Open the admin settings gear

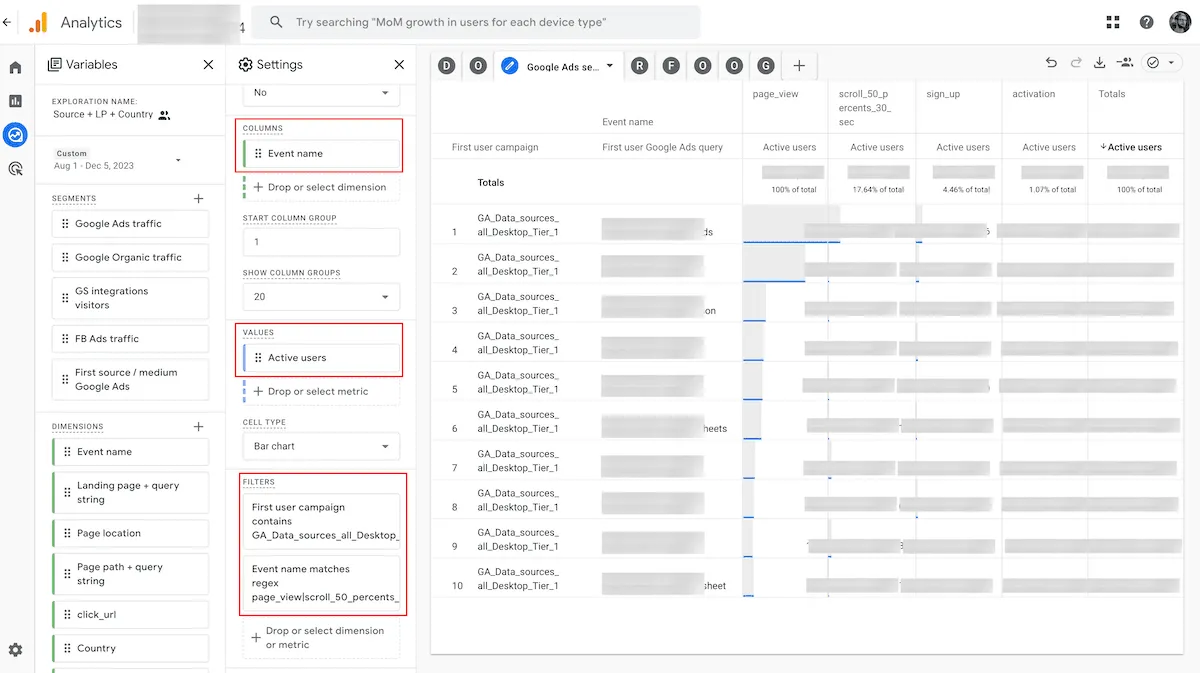[x=14, y=648]
